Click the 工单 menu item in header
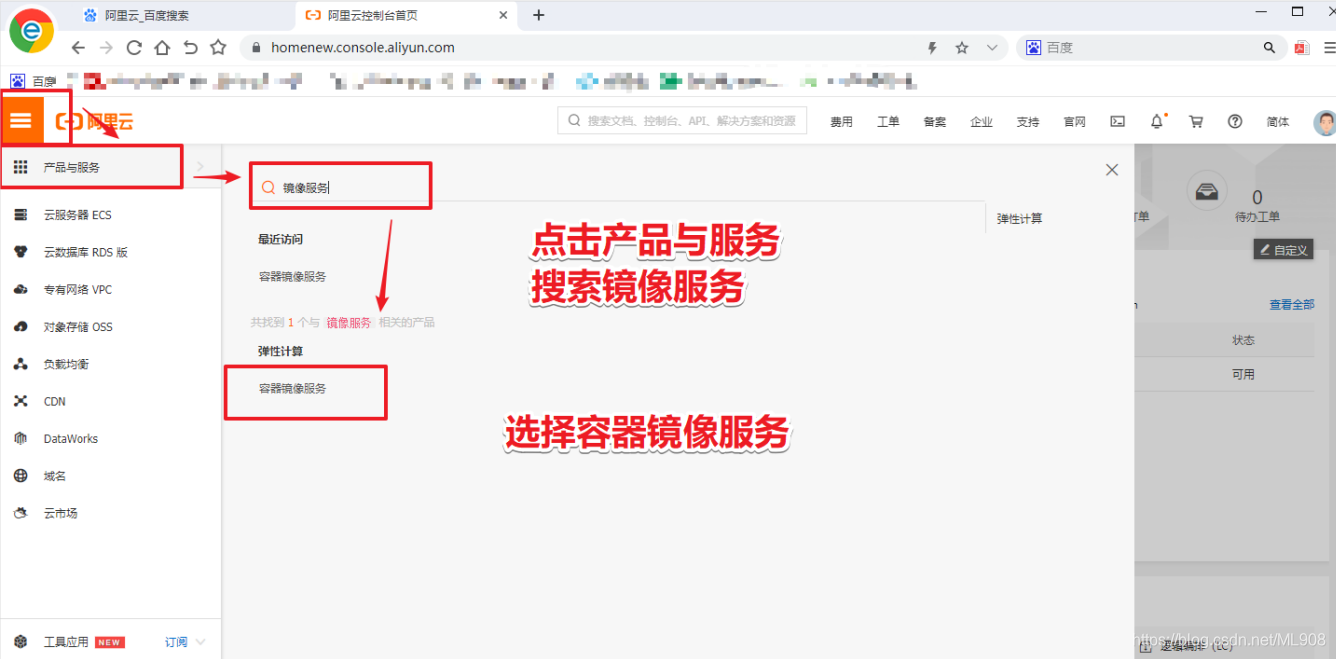This screenshot has width=1336, height=659. [888, 121]
